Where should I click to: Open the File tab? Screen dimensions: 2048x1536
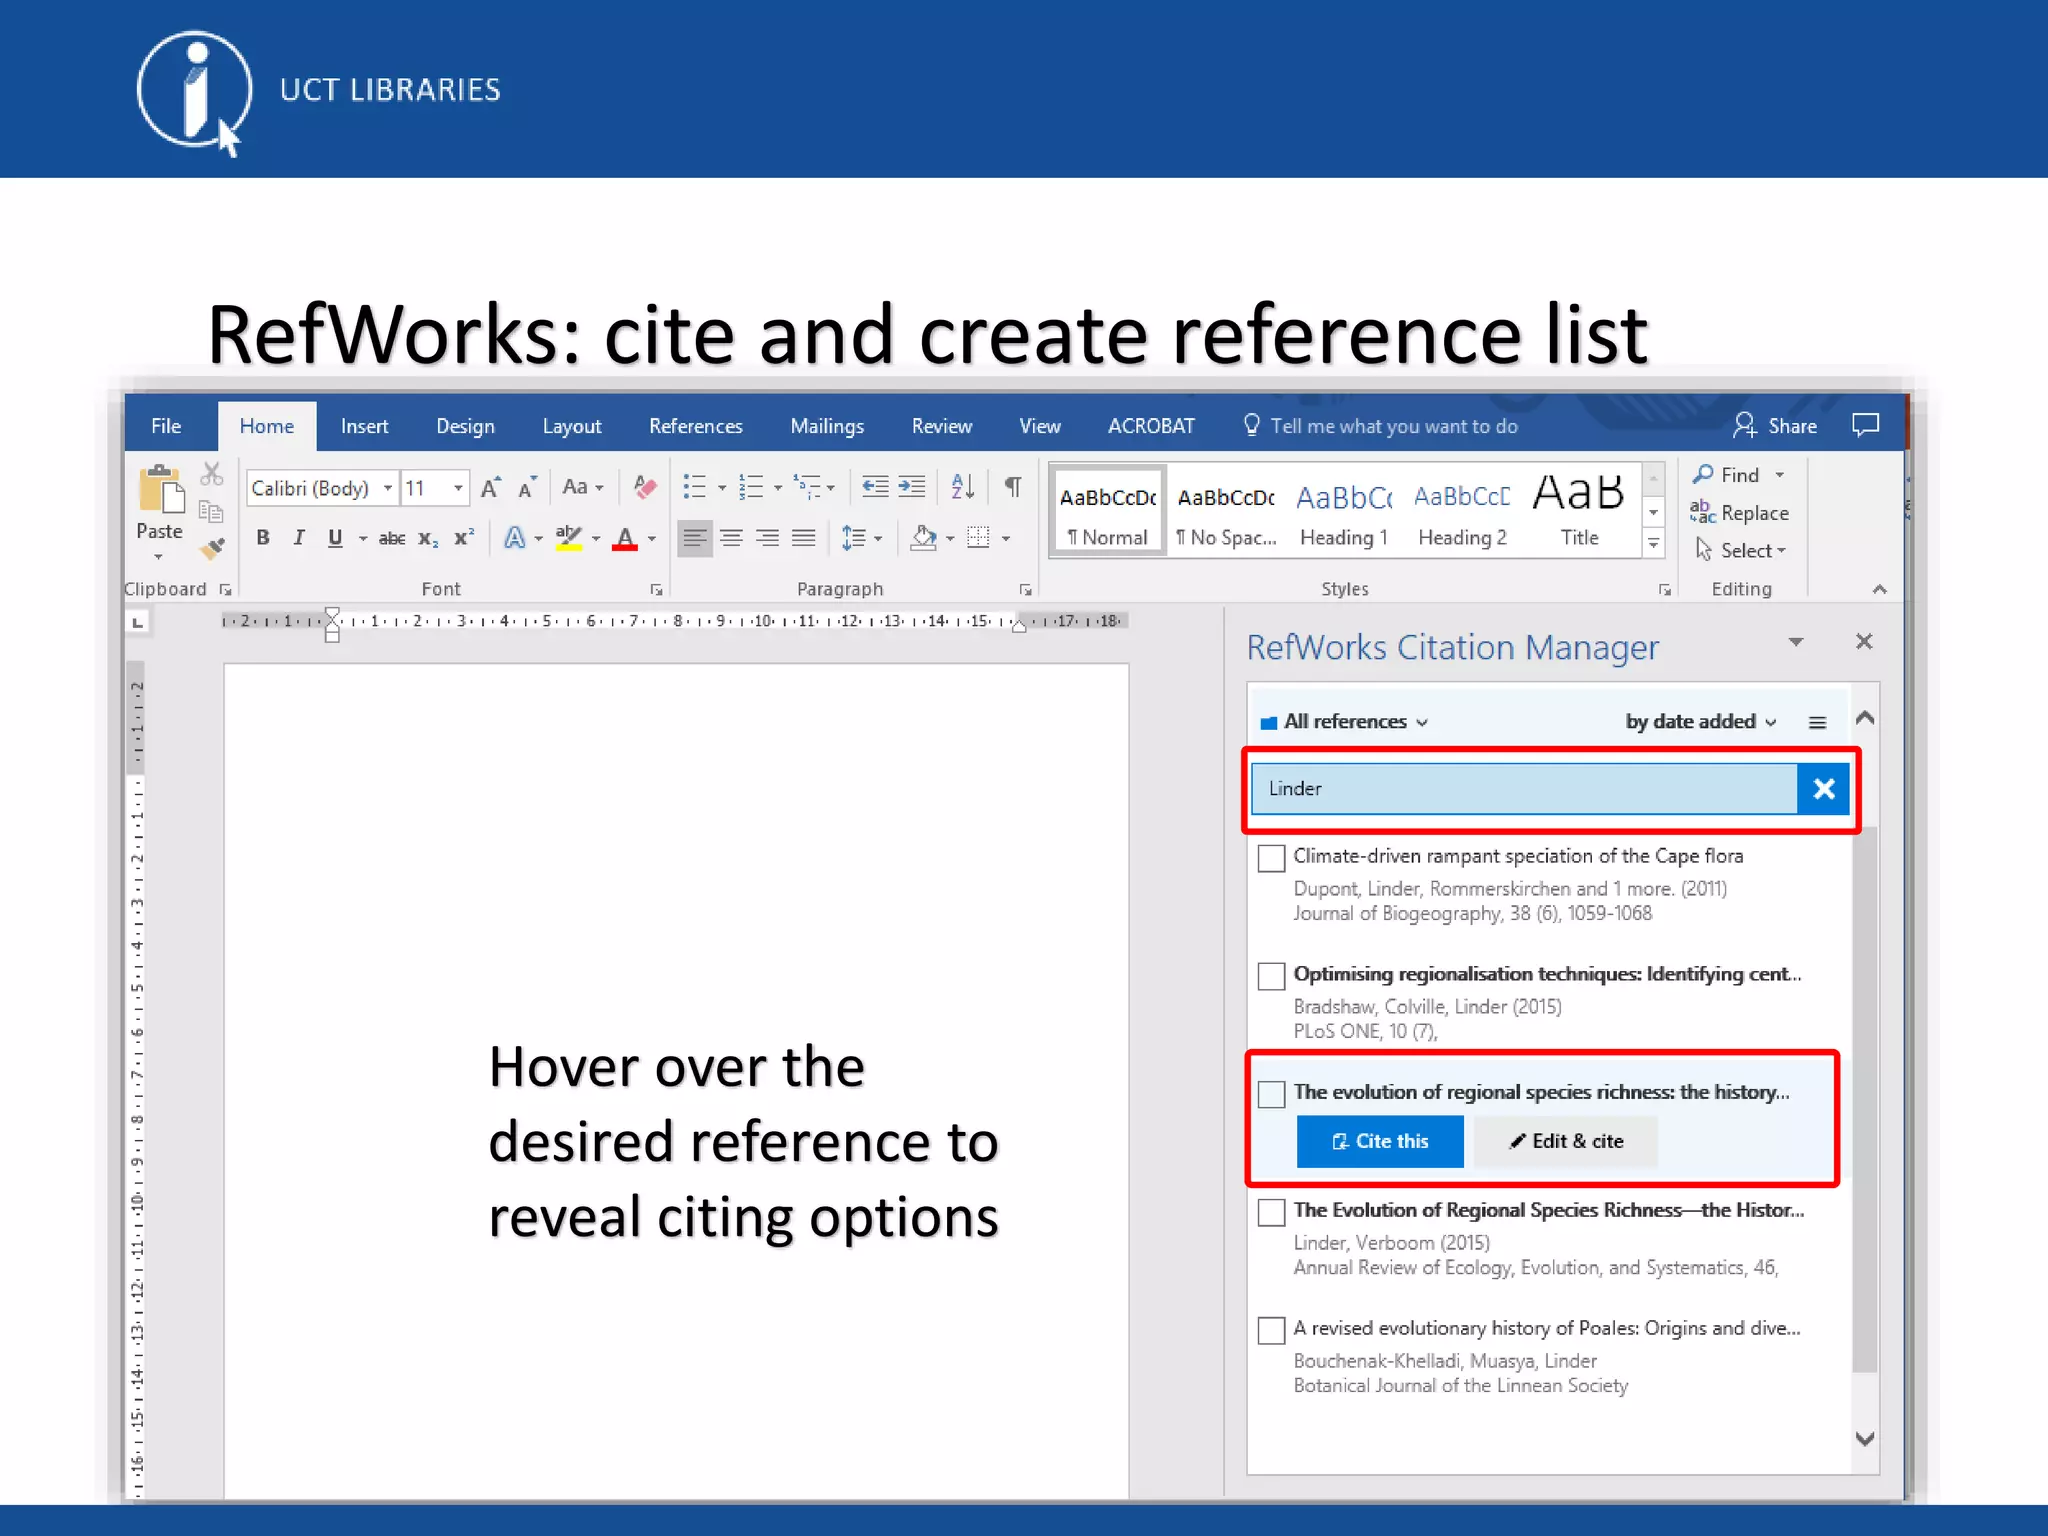coord(166,426)
